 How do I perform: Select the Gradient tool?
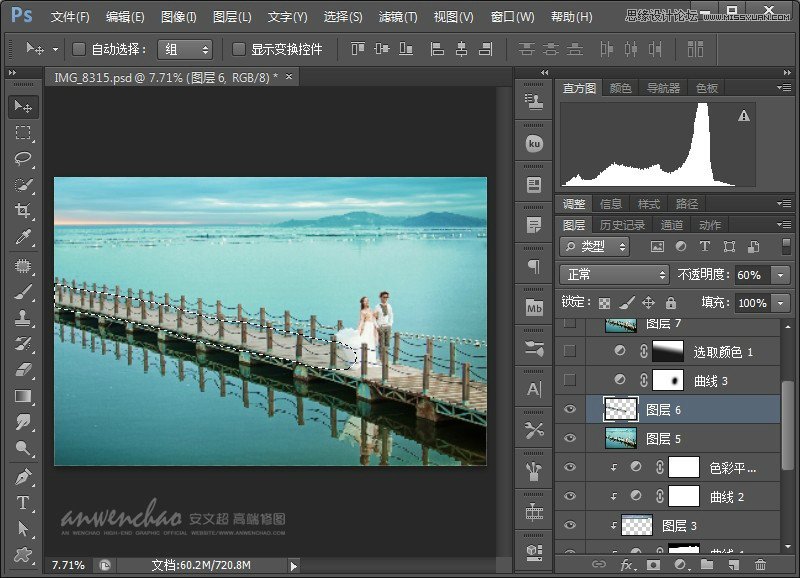pyautogui.click(x=23, y=396)
